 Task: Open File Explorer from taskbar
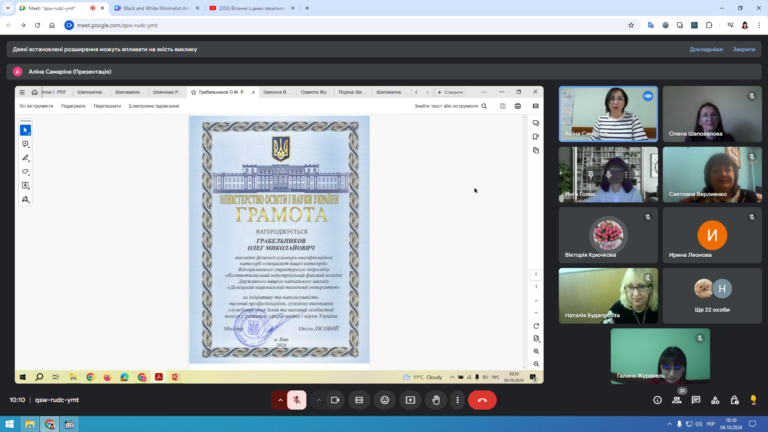[x=30, y=424]
